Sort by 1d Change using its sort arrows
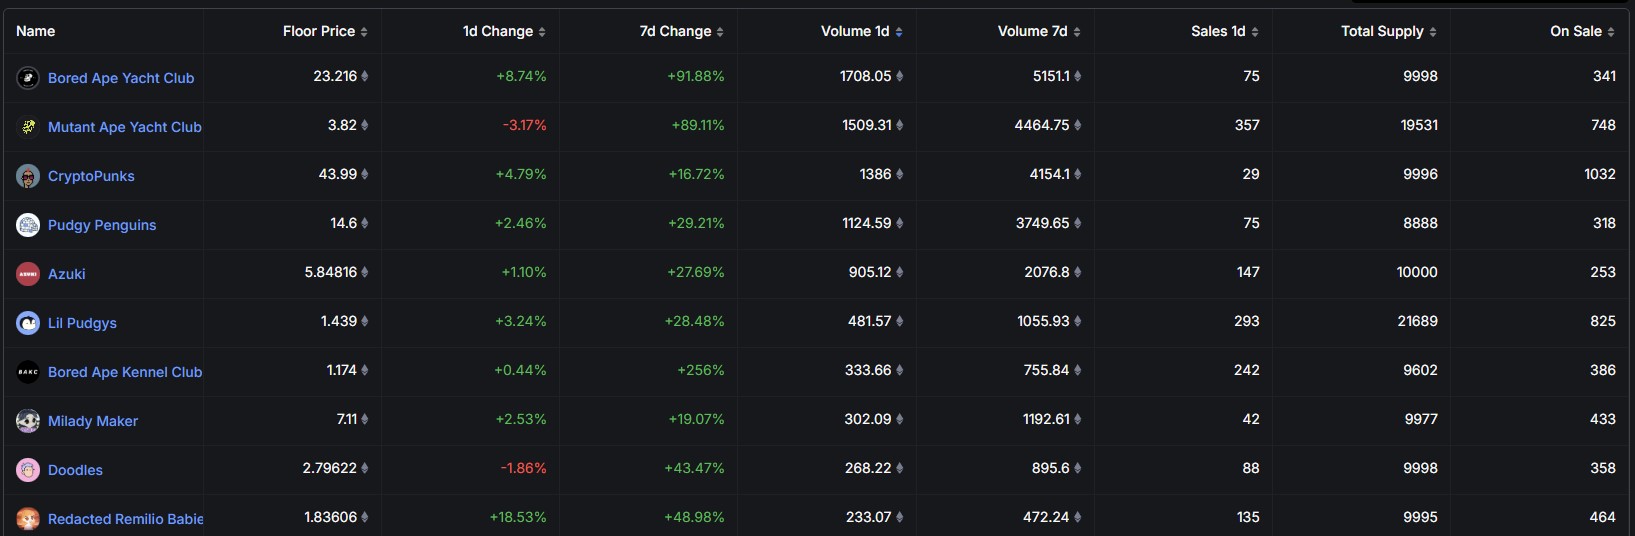The width and height of the screenshot is (1635, 536). click(x=542, y=32)
